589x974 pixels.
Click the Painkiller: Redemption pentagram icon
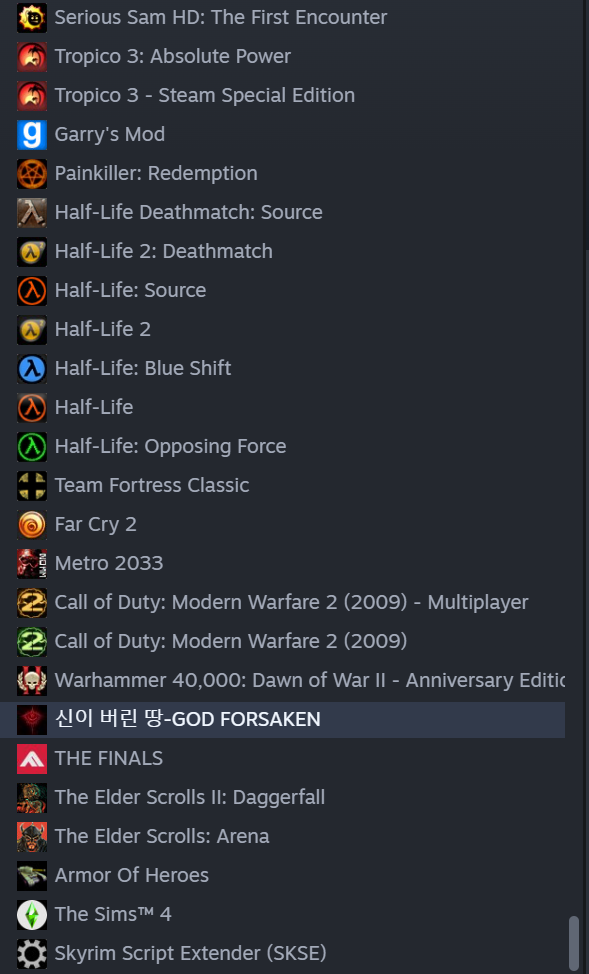pyautogui.click(x=32, y=174)
